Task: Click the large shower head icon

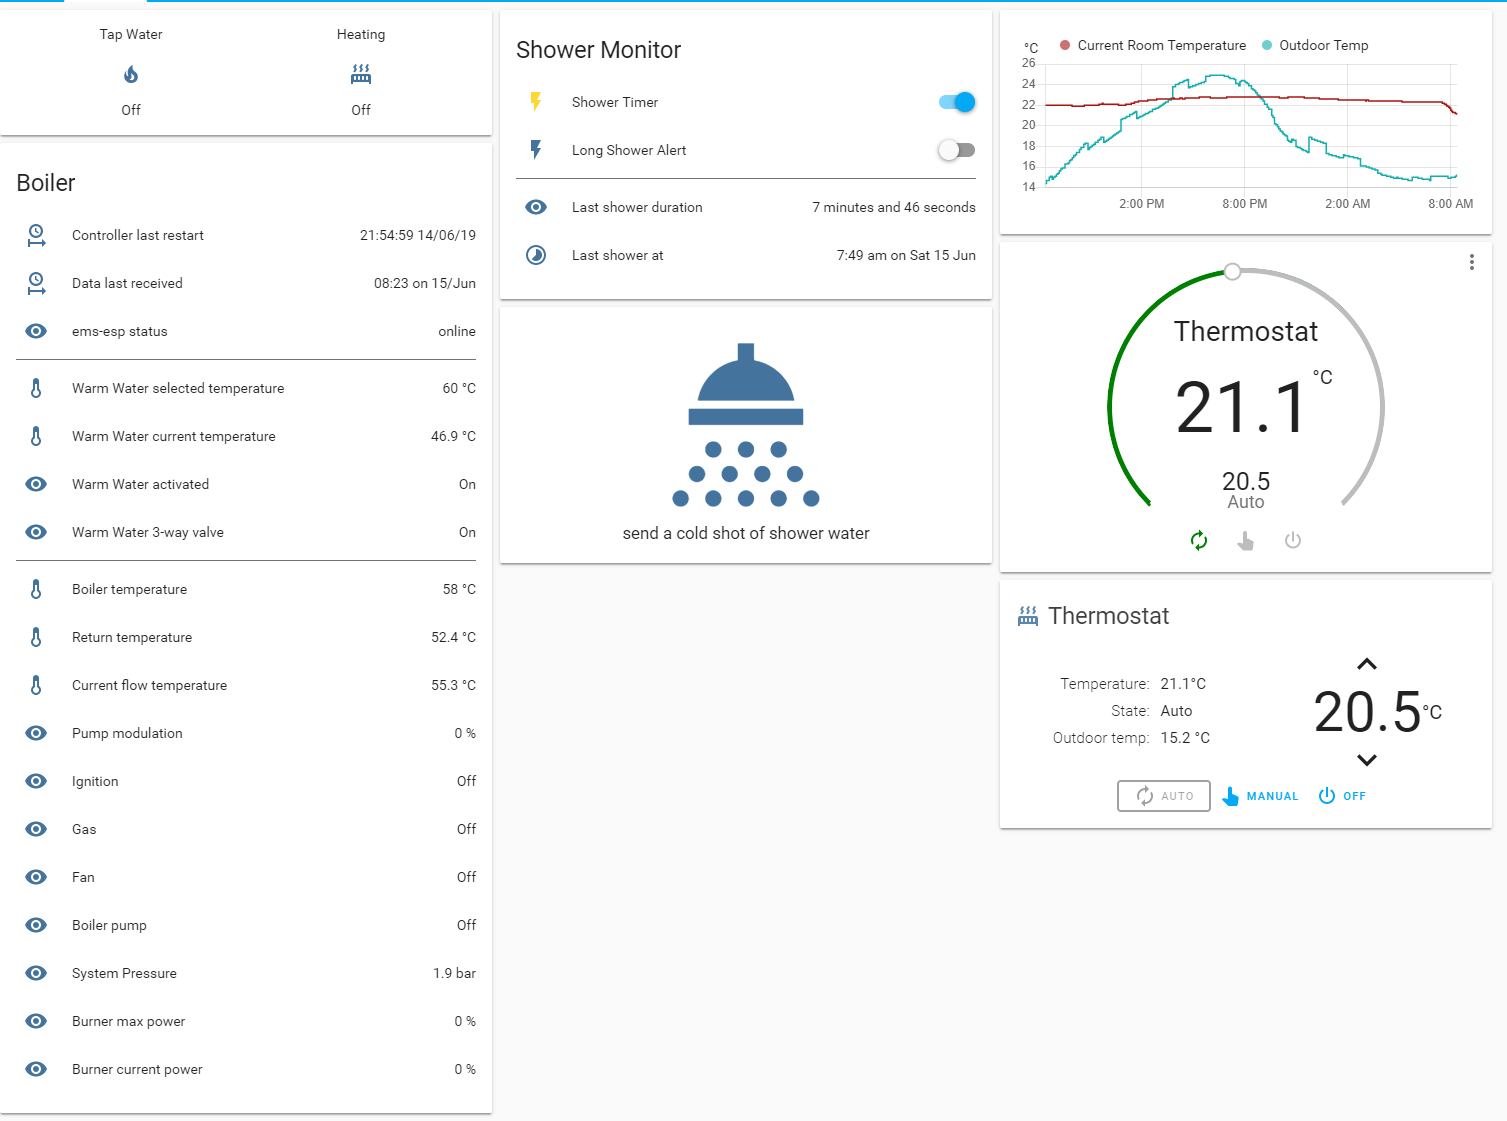Action: tap(746, 425)
